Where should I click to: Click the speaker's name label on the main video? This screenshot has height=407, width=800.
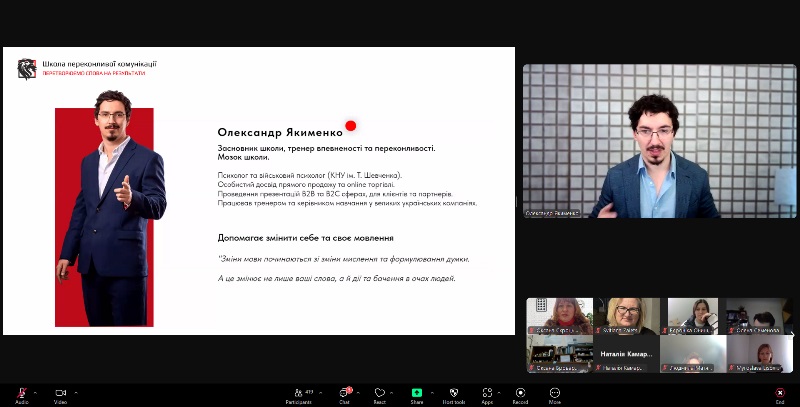click(552, 213)
